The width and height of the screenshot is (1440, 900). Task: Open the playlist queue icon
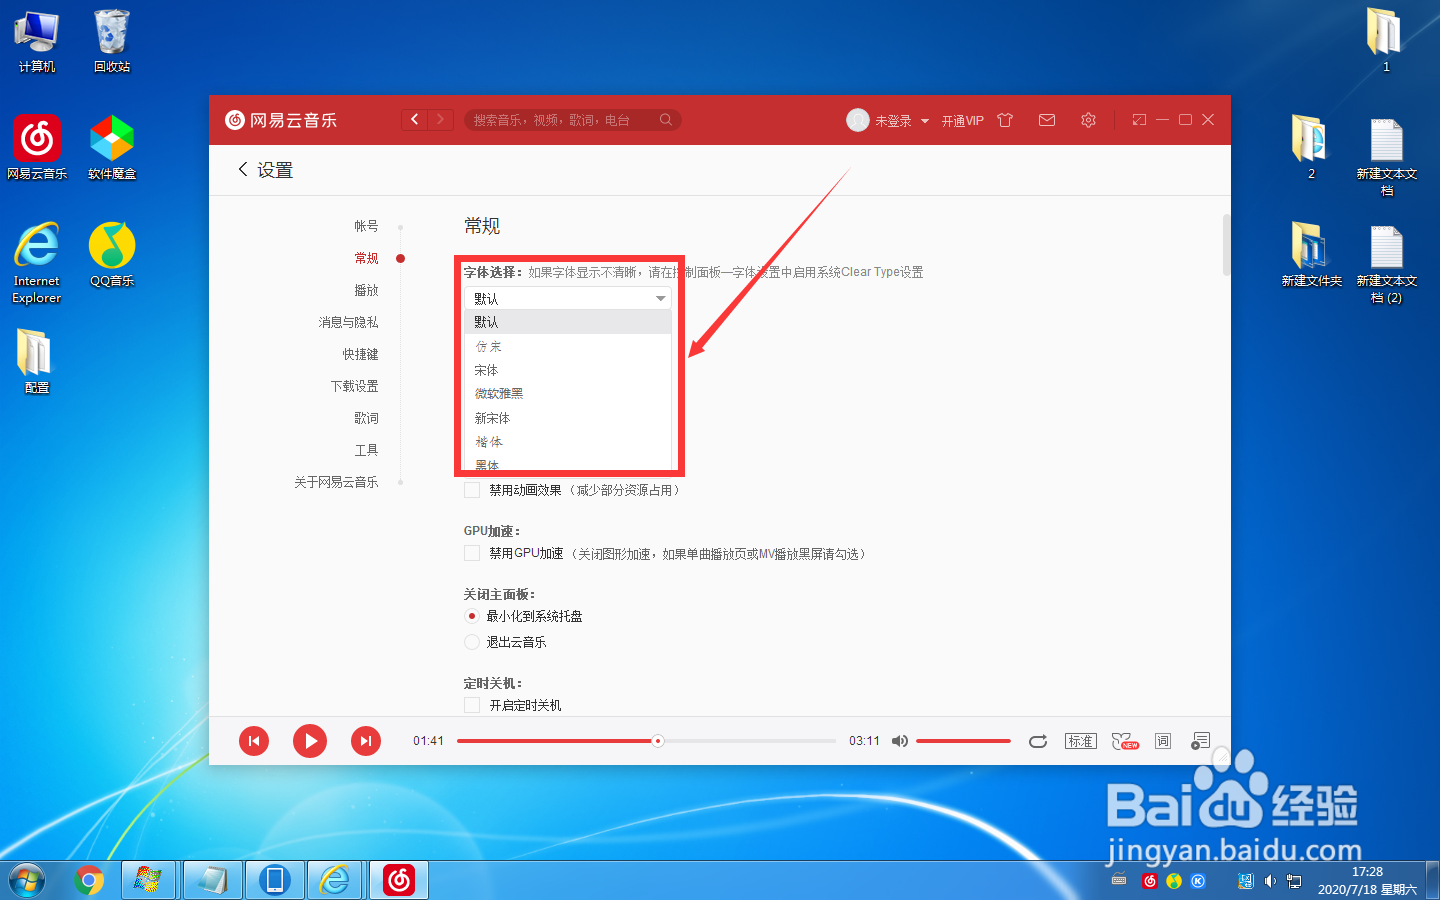pyautogui.click(x=1201, y=741)
